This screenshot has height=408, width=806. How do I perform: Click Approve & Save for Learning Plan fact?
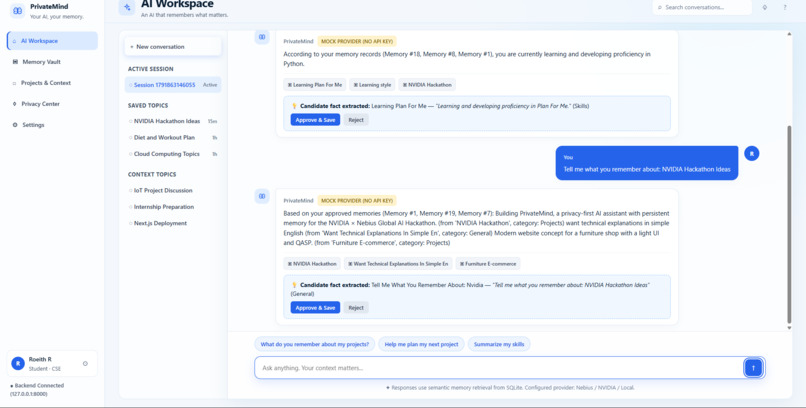point(315,120)
